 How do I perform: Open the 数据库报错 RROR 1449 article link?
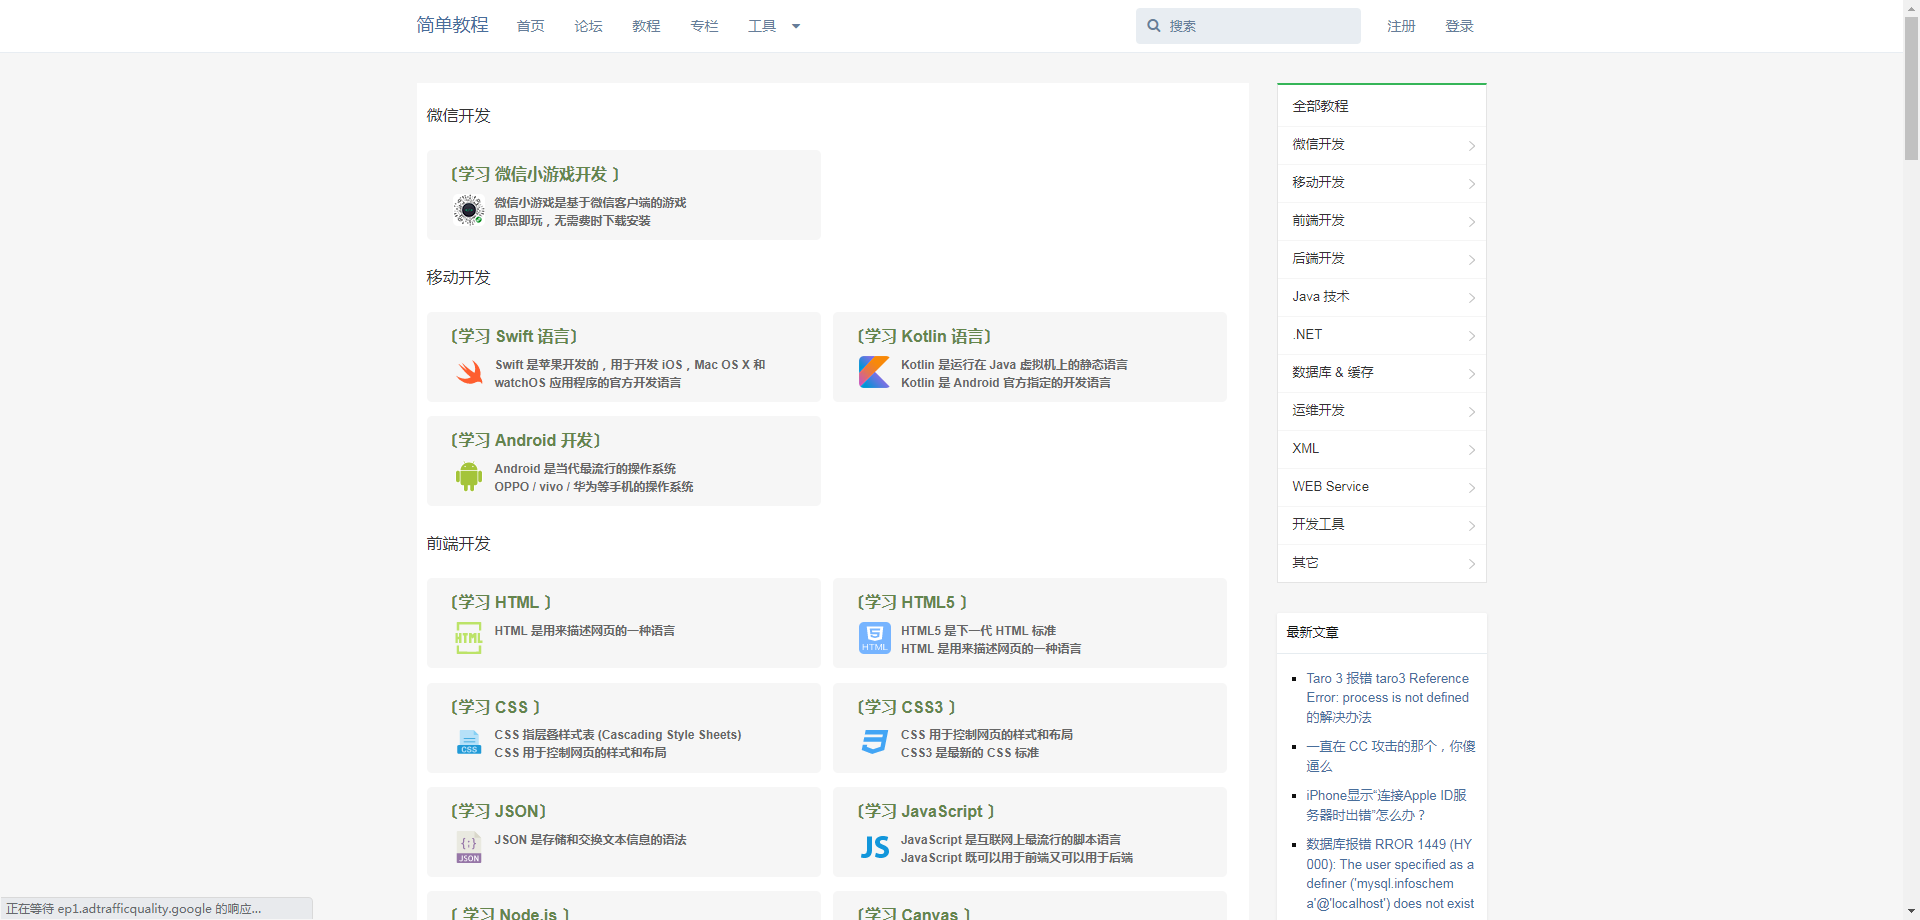(x=1390, y=874)
